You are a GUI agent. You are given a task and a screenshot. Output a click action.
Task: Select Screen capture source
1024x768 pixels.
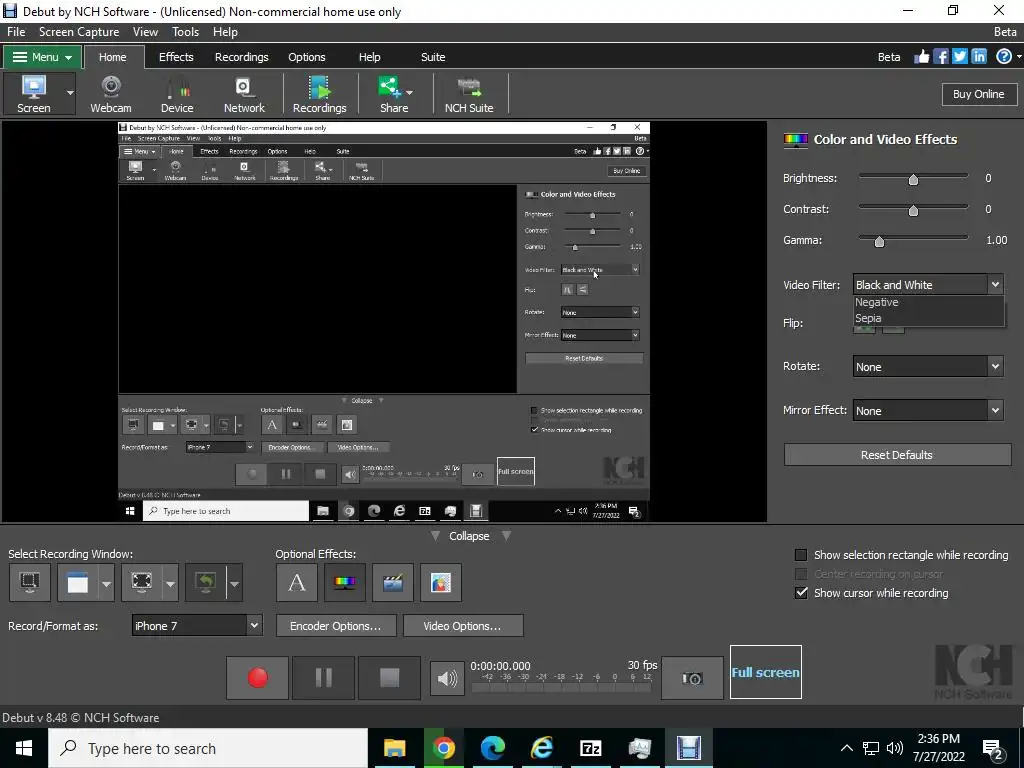click(33, 94)
